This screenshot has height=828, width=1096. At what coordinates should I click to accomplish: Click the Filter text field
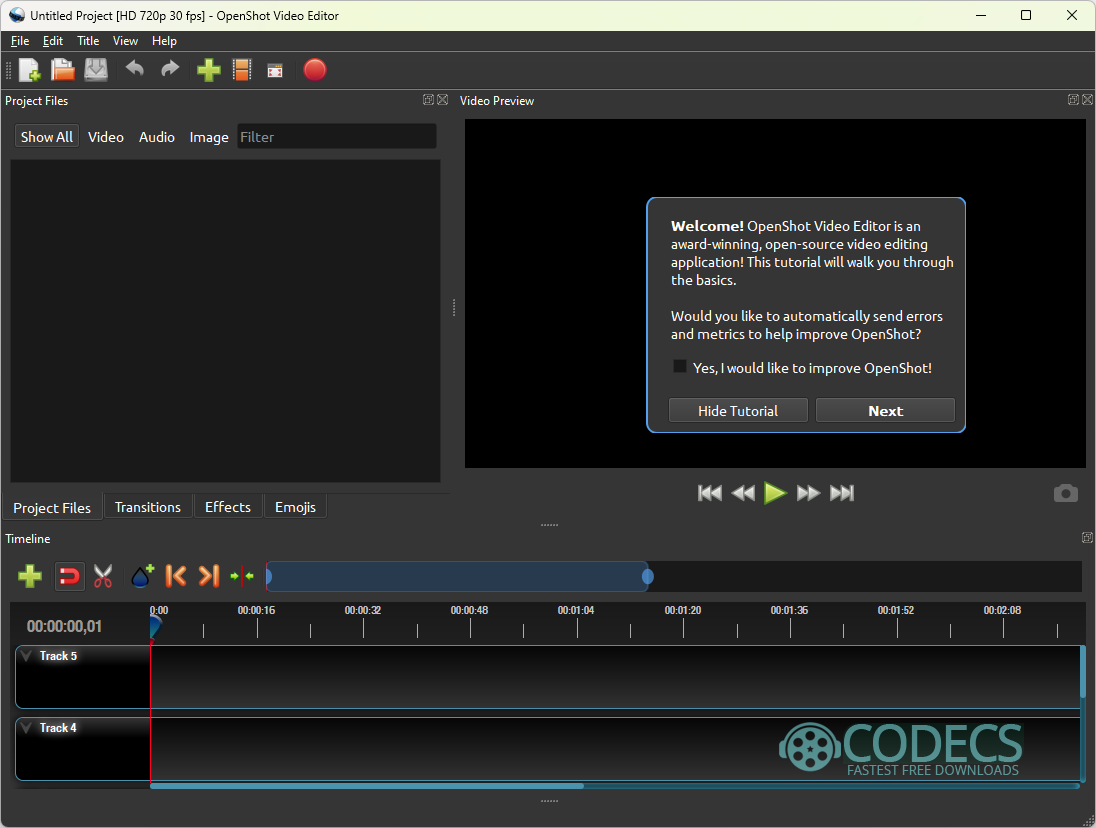tap(337, 137)
